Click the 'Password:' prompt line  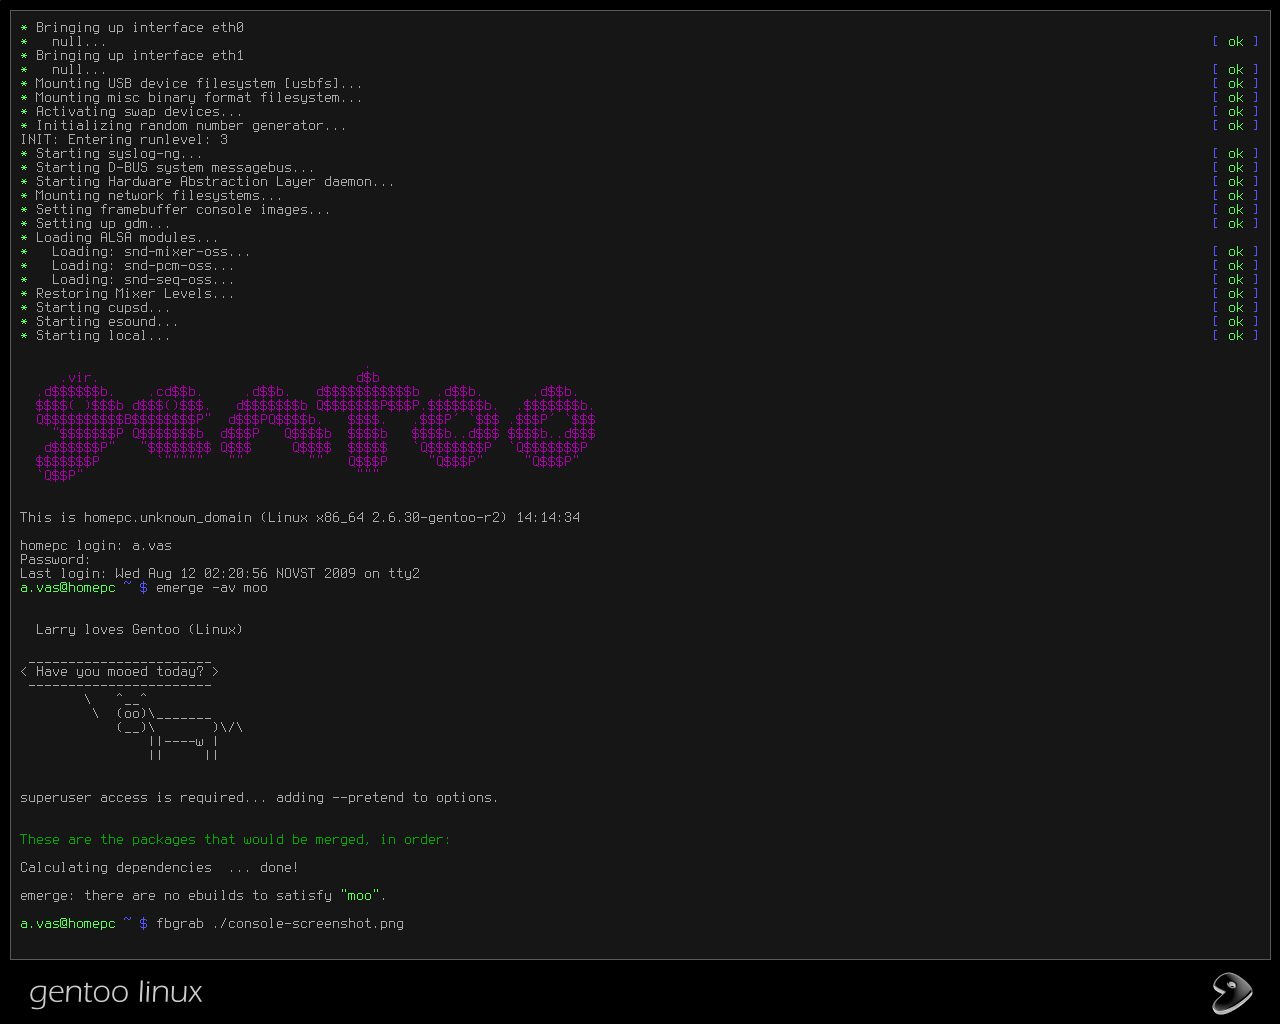[56, 560]
